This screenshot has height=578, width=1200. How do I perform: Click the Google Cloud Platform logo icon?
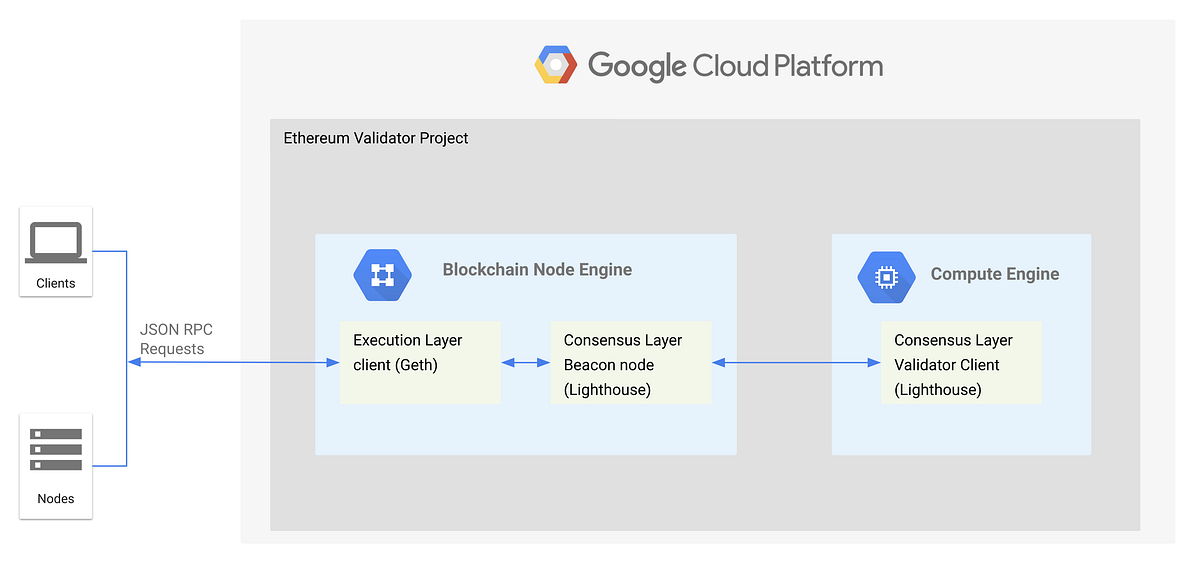[555, 64]
